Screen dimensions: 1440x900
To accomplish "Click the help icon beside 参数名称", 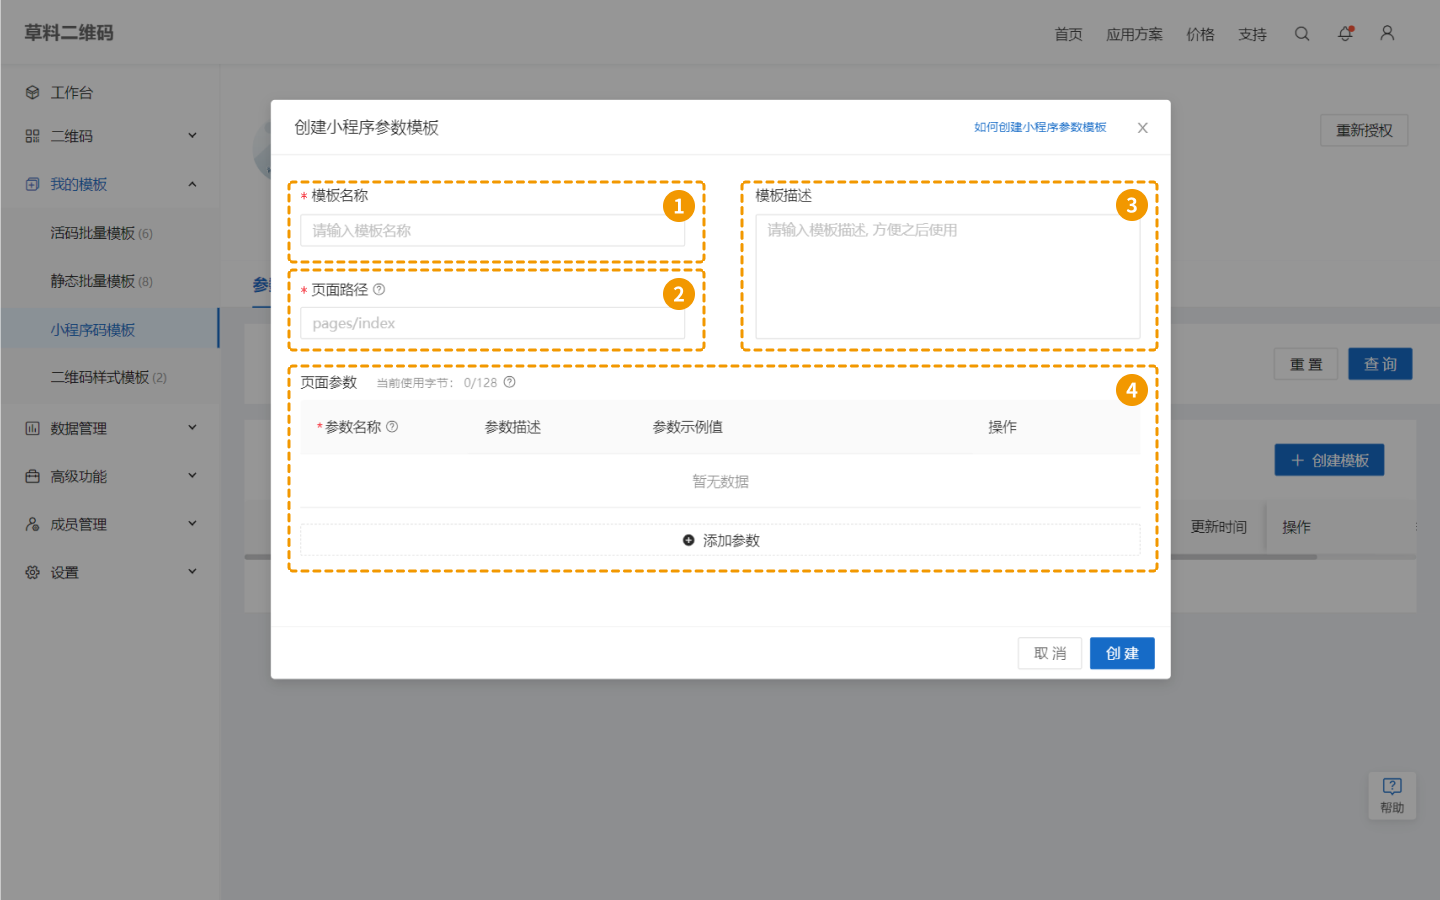I will (x=392, y=426).
